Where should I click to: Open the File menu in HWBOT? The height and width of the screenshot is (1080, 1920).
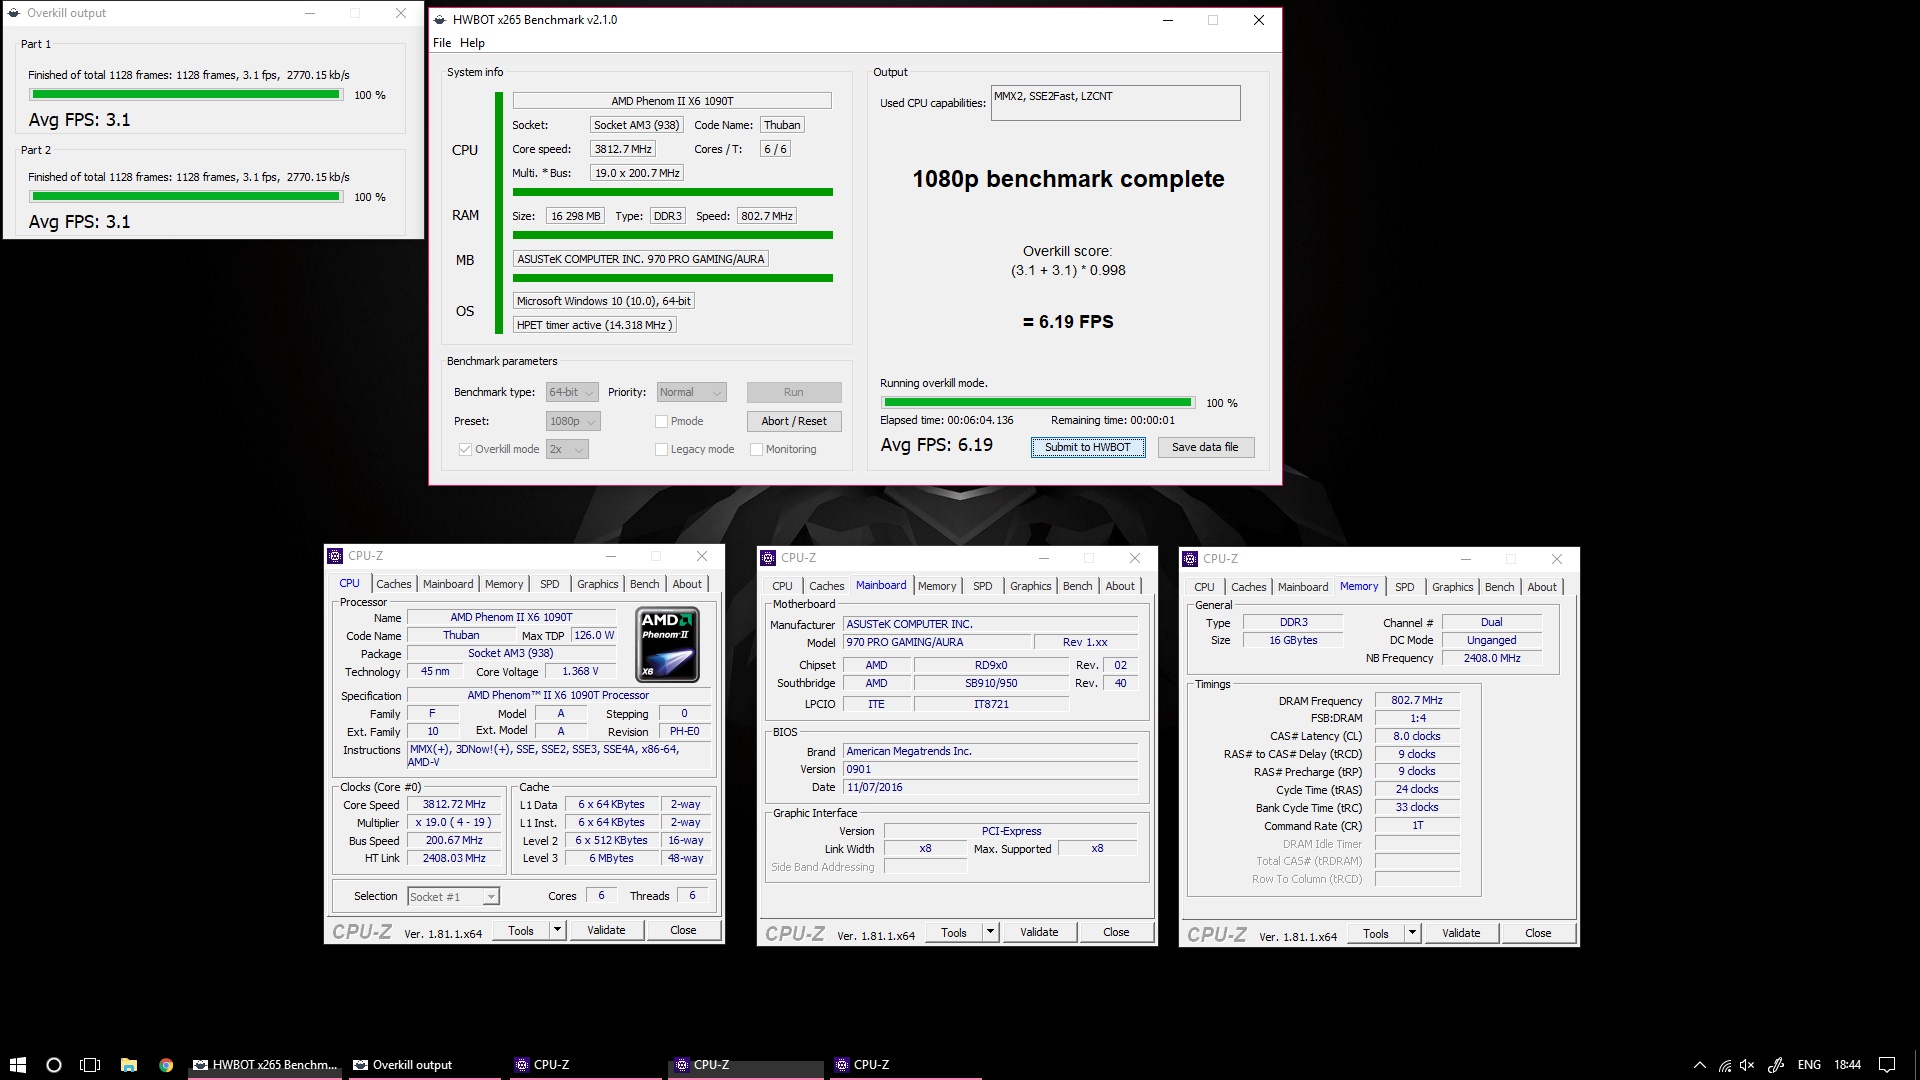coord(442,43)
